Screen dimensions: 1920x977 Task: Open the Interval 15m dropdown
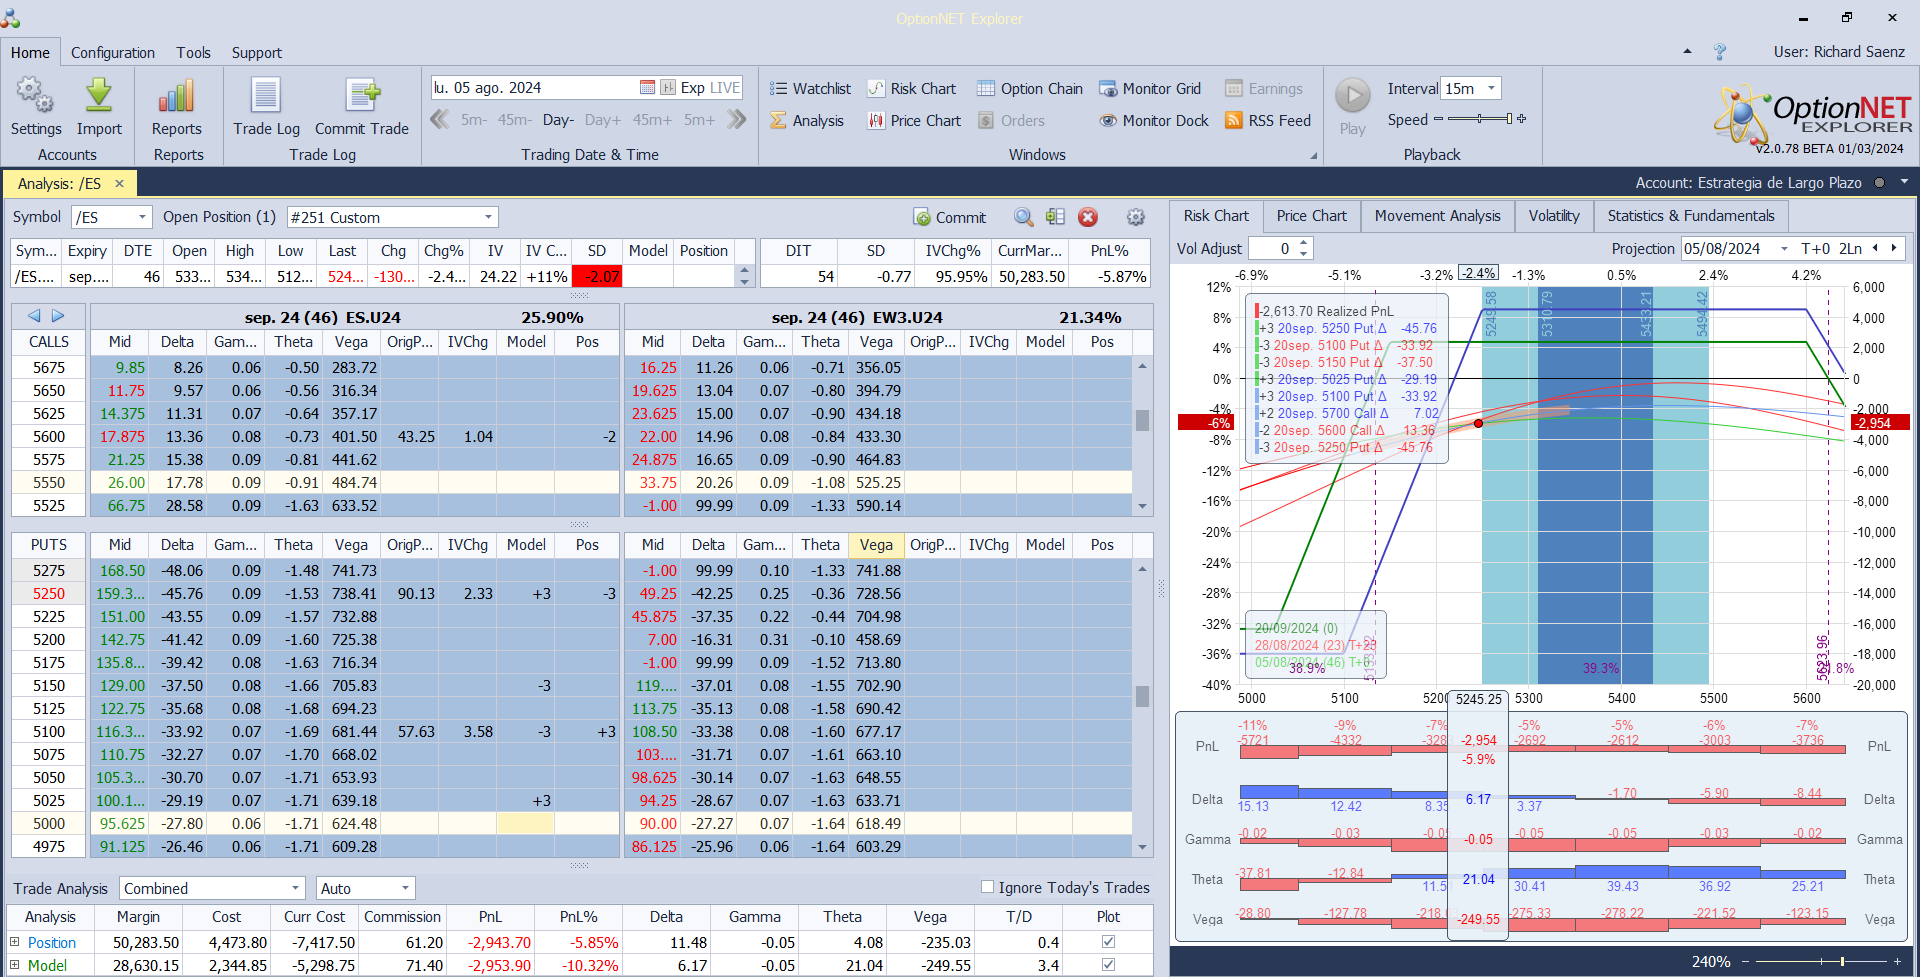pos(1491,88)
